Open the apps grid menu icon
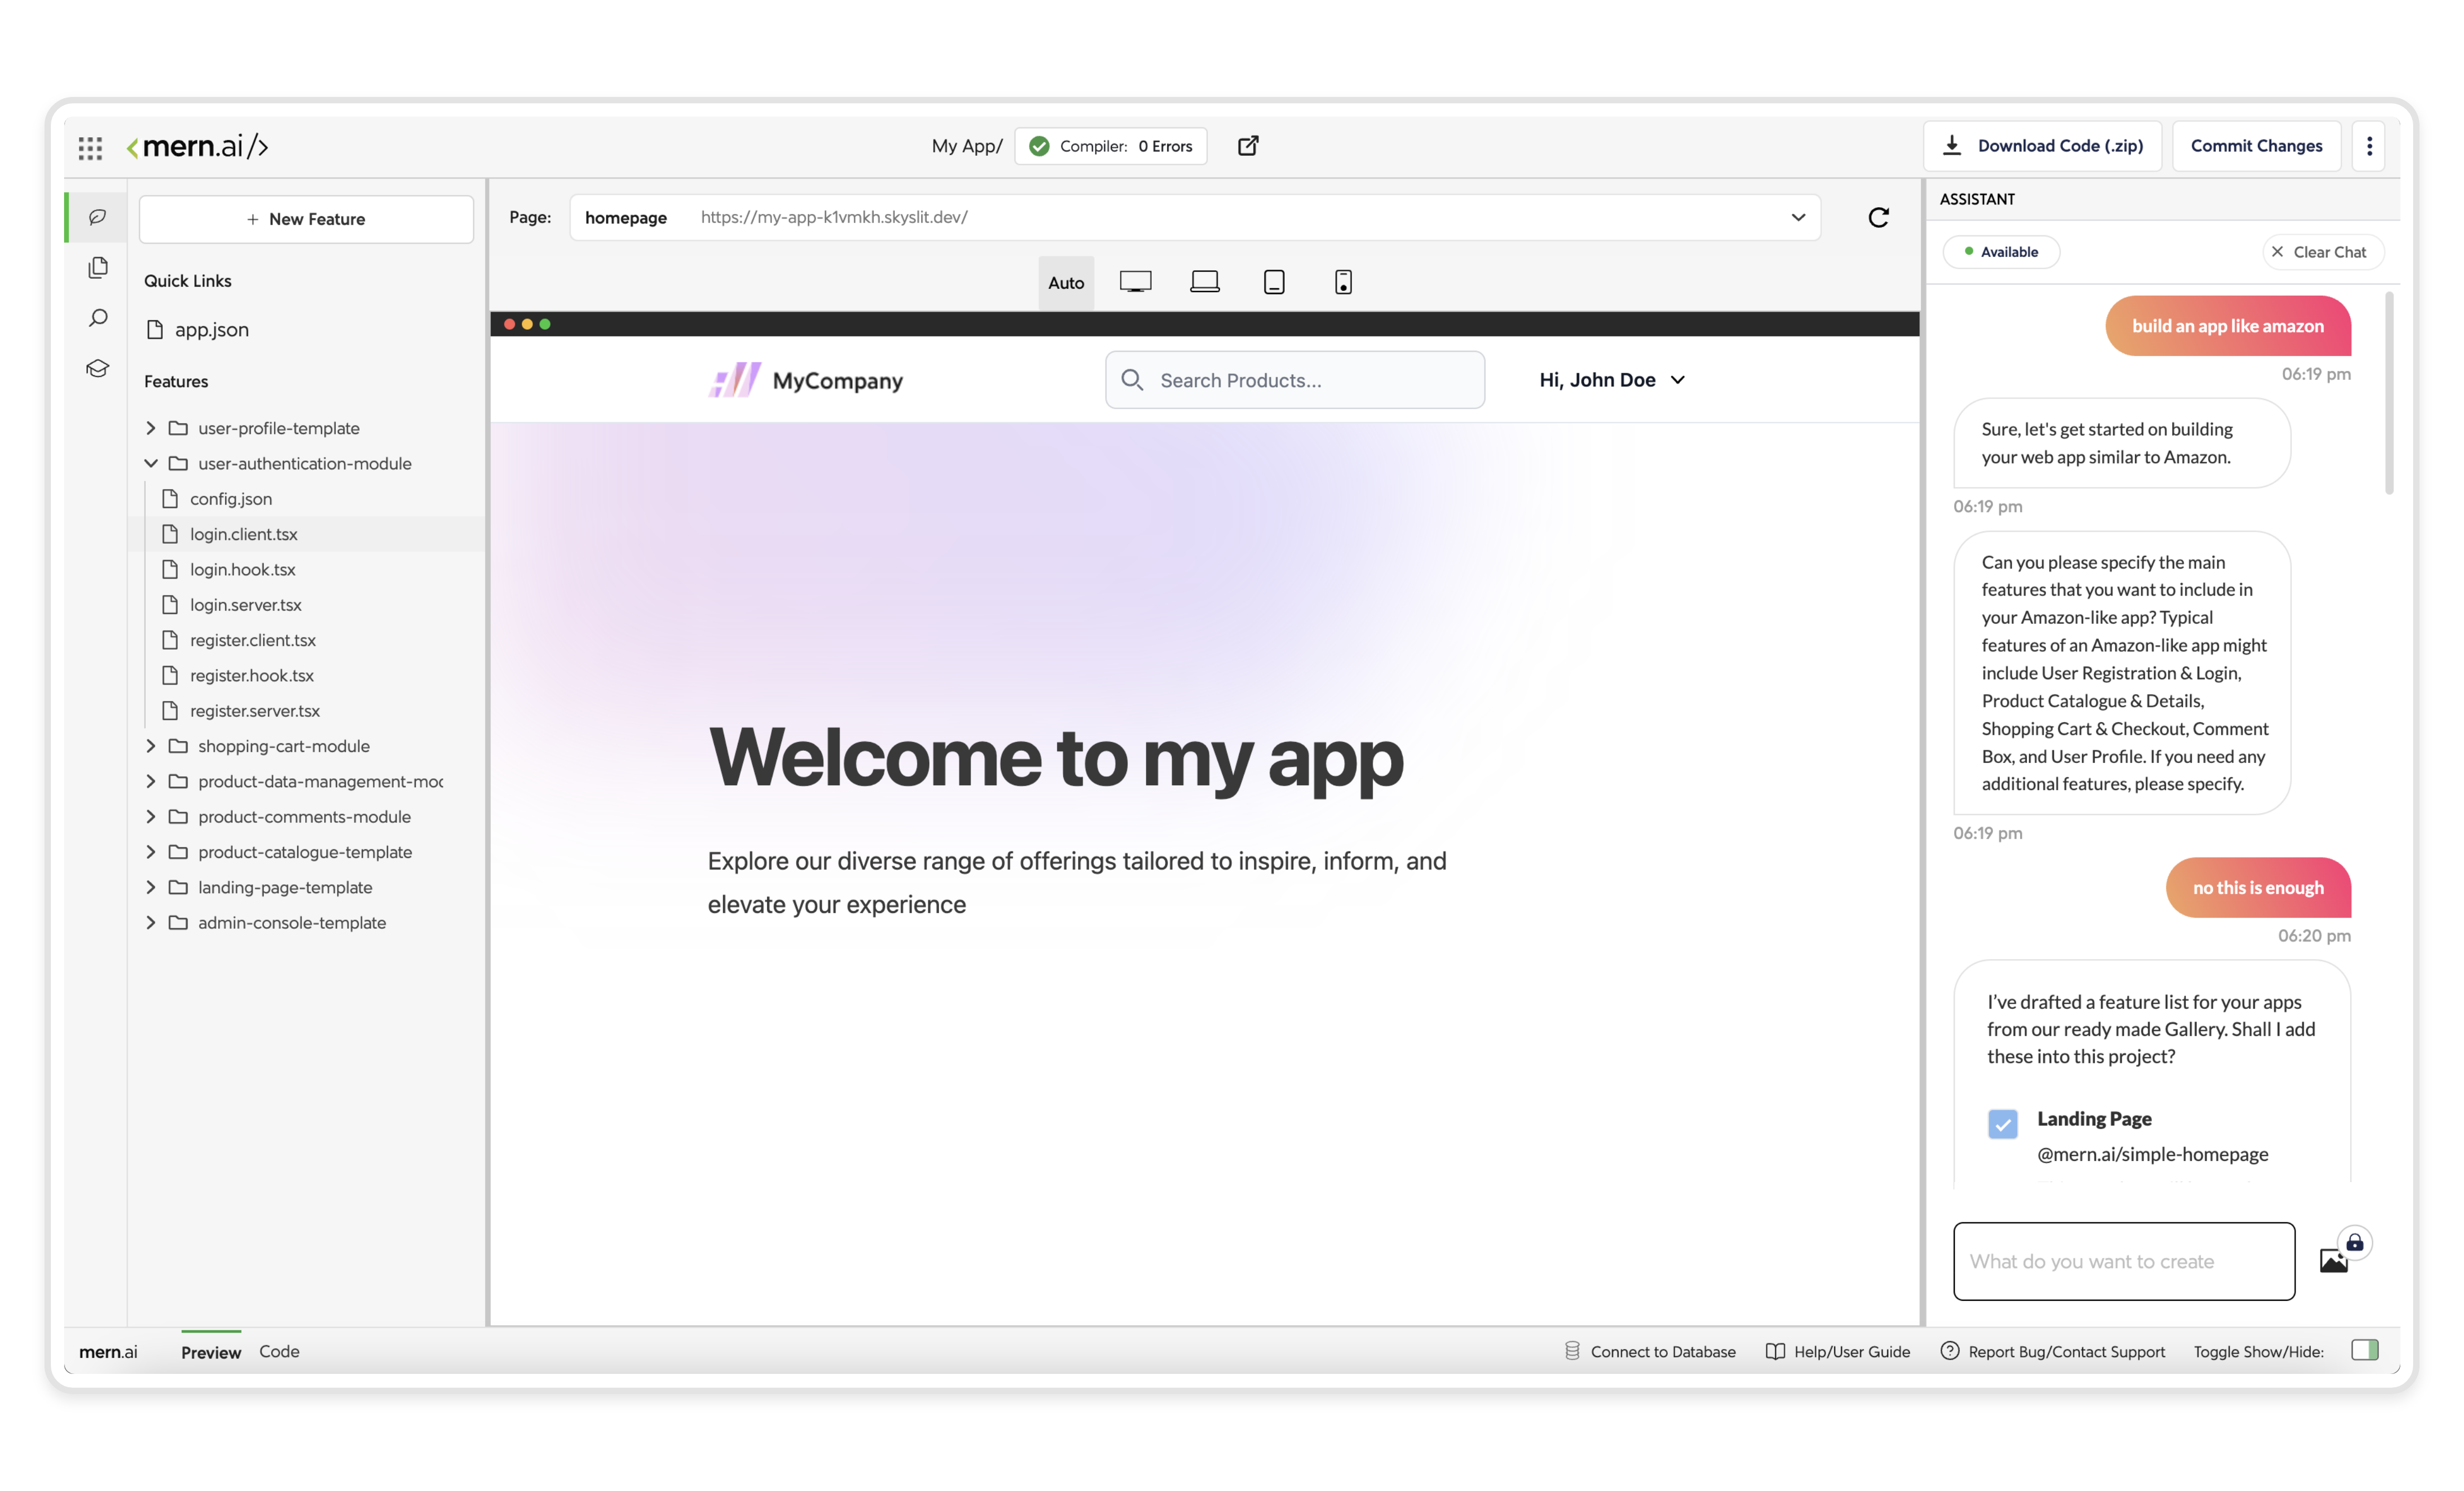Screen dimensions: 2464x1491 click(90, 147)
